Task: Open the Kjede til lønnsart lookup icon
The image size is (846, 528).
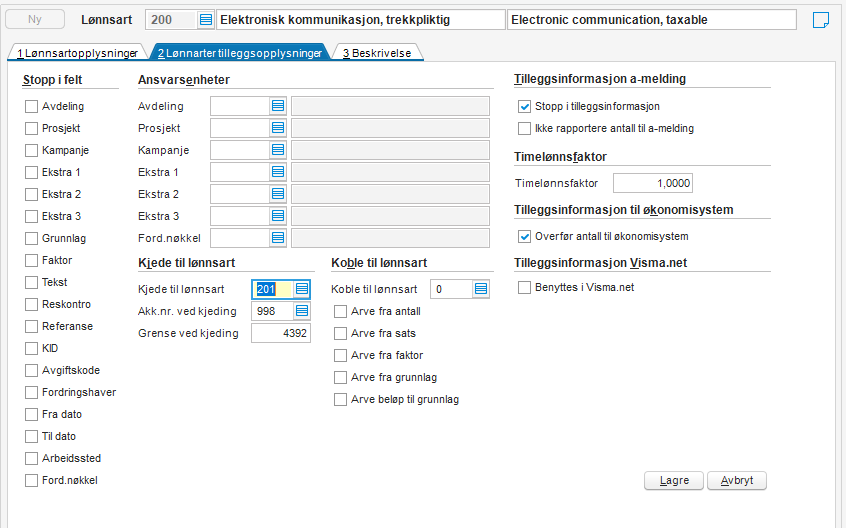Action: click(x=302, y=289)
